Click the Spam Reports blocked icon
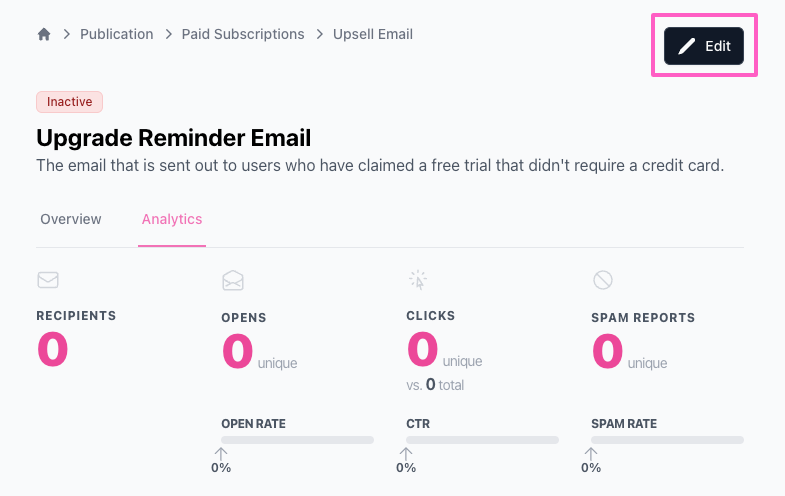 pos(603,280)
